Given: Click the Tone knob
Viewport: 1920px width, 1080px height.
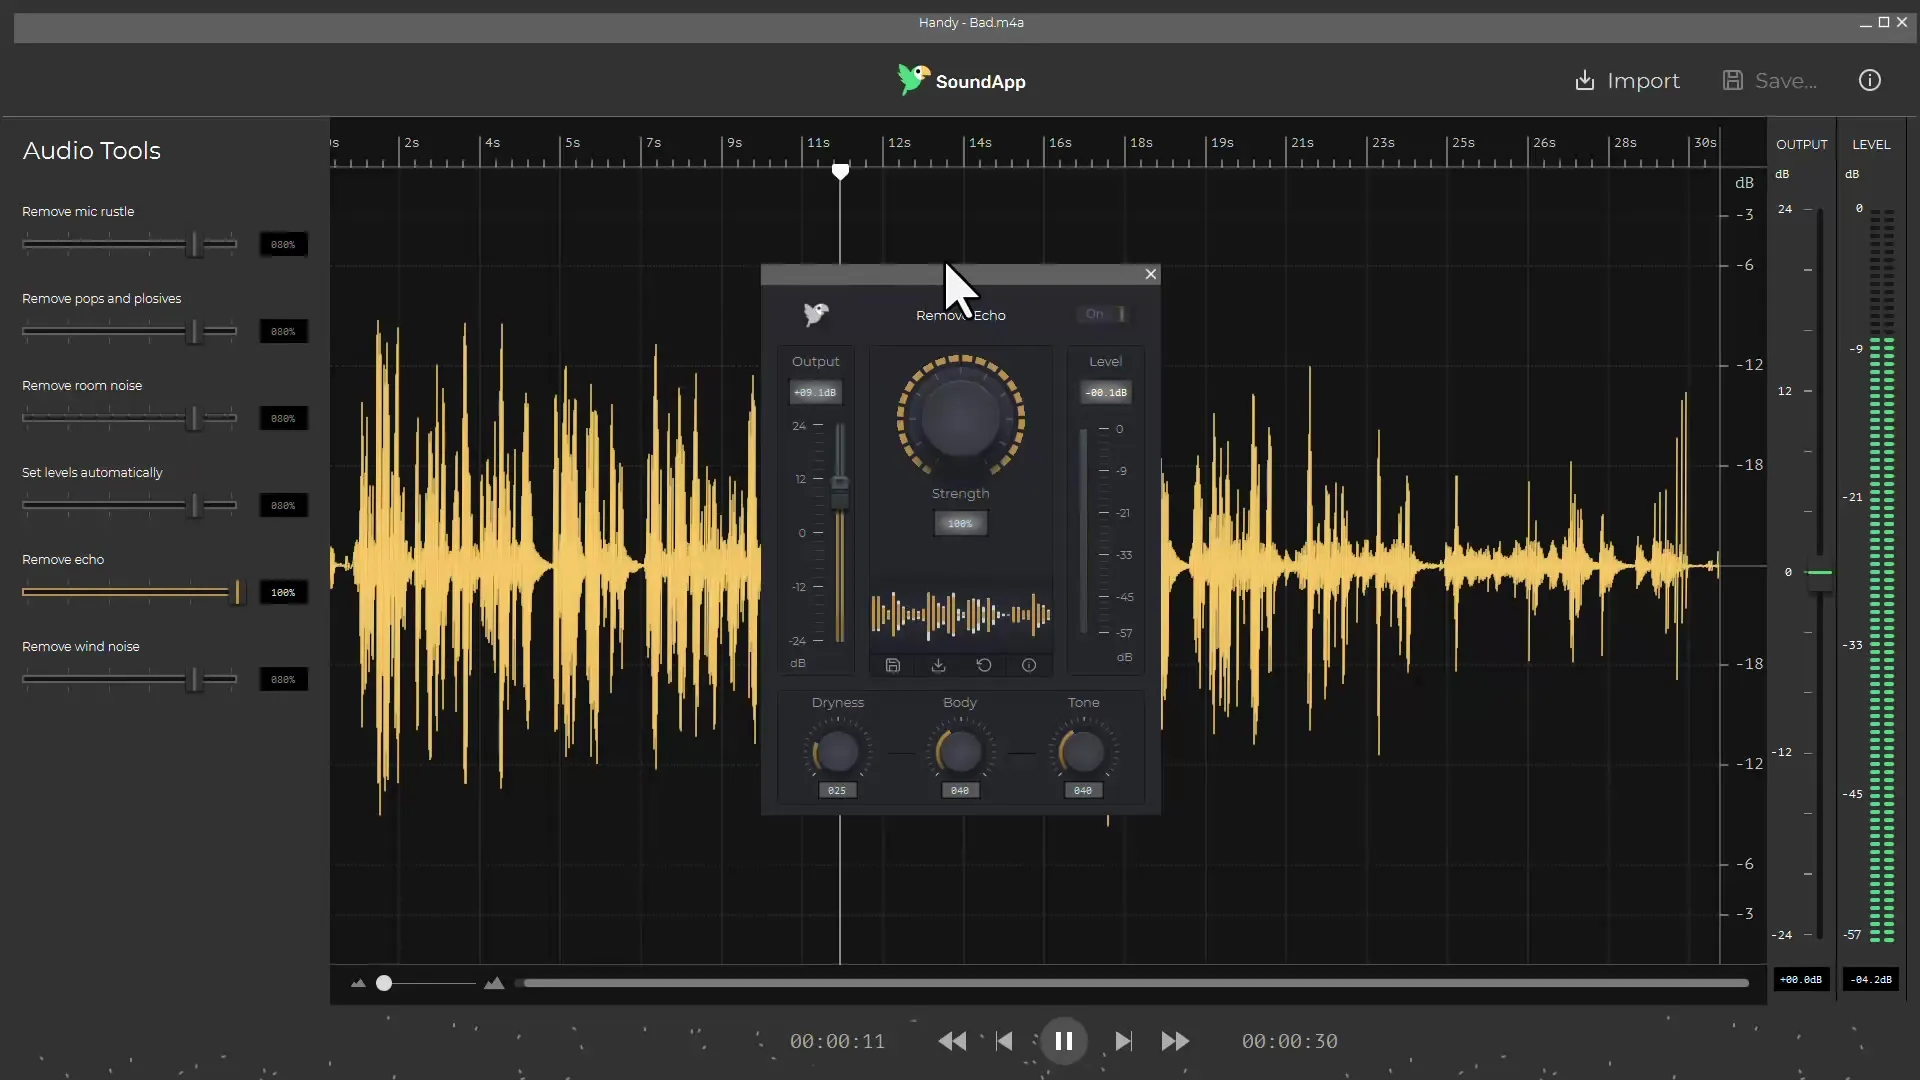Looking at the screenshot, I should (1082, 752).
